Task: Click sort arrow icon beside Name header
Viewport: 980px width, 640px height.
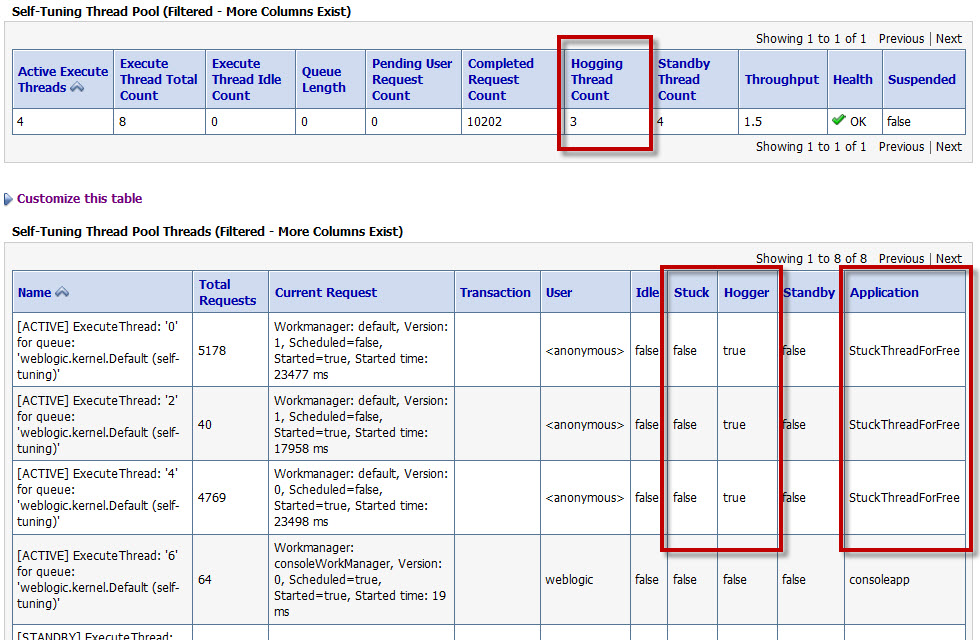Action: point(62,292)
